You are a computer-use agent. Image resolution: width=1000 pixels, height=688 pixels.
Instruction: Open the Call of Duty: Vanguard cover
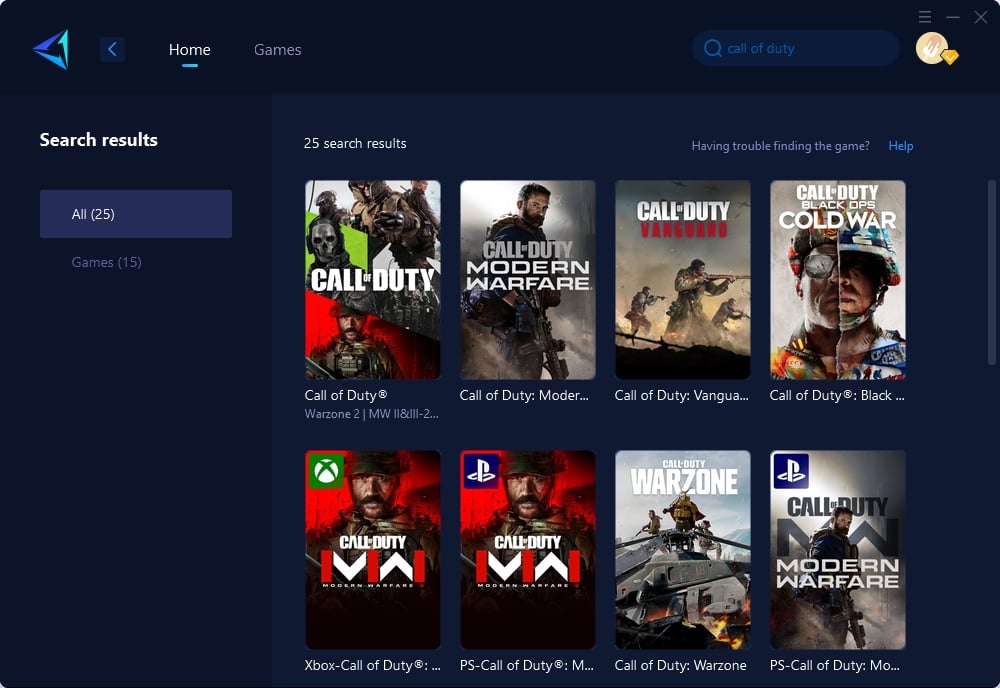point(682,280)
